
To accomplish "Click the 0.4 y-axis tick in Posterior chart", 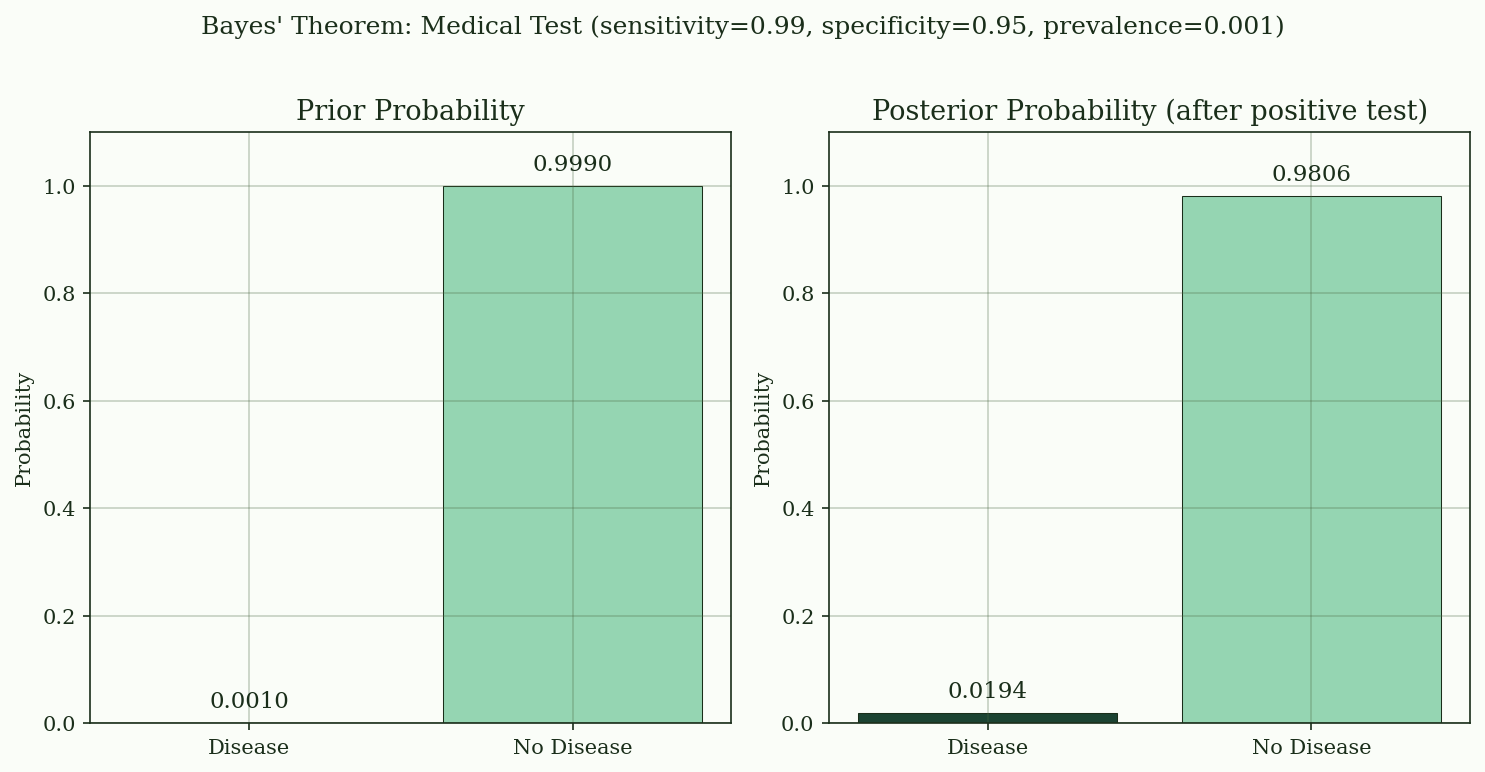I will tap(799, 509).
